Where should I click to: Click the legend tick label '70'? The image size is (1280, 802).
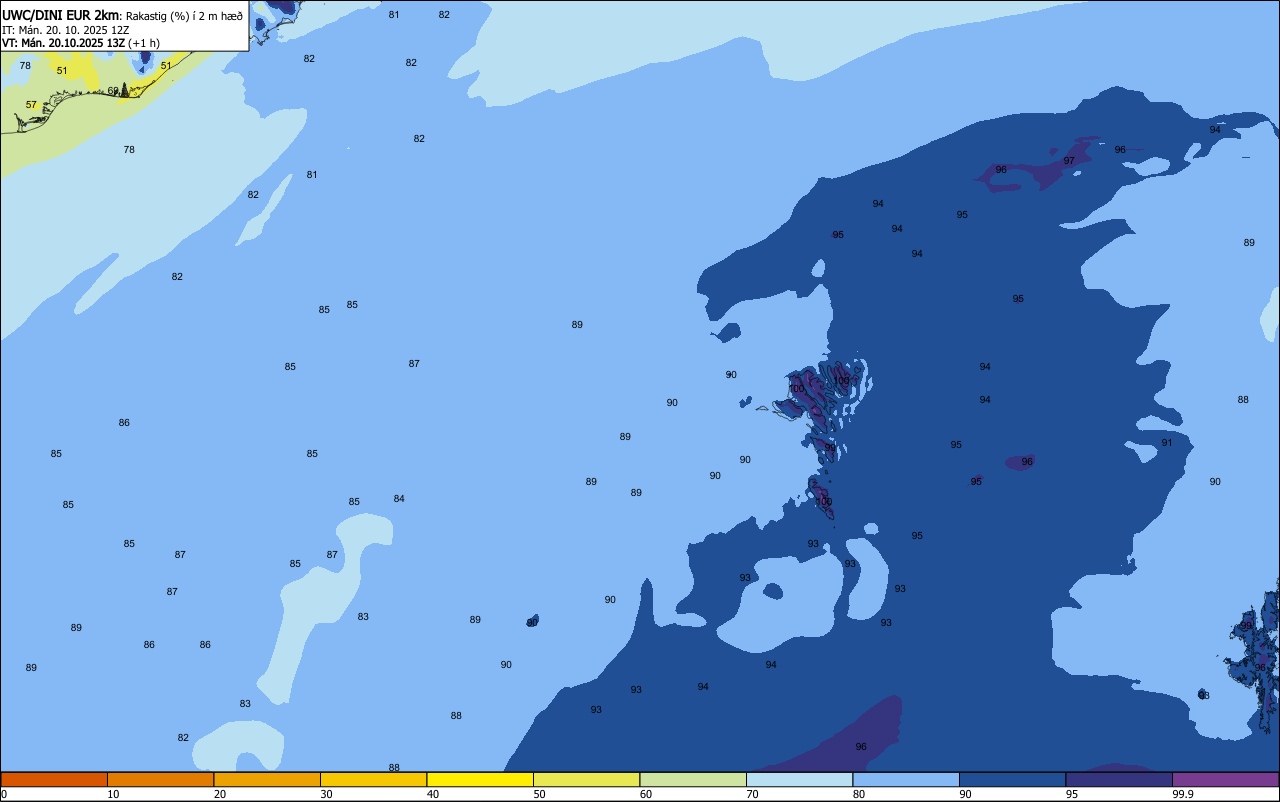pyautogui.click(x=752, y=794)
